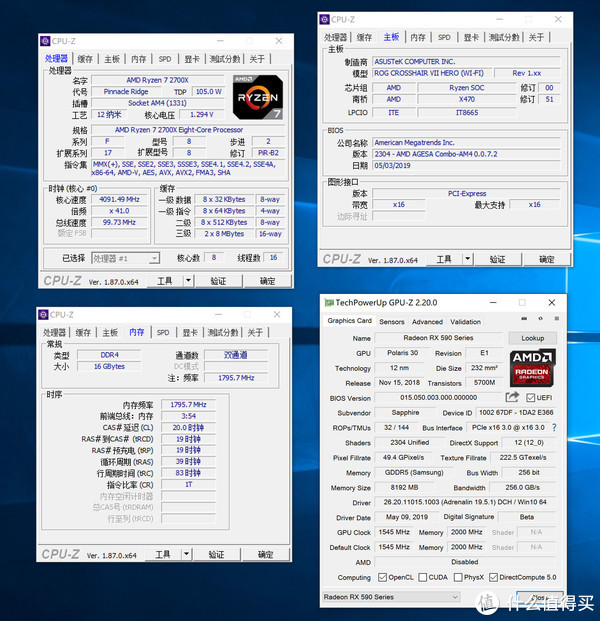The width and height of the screenshot is (600, 621).
Task: Open 显卡 tab in the mainboard window
Action: [471, 37]
